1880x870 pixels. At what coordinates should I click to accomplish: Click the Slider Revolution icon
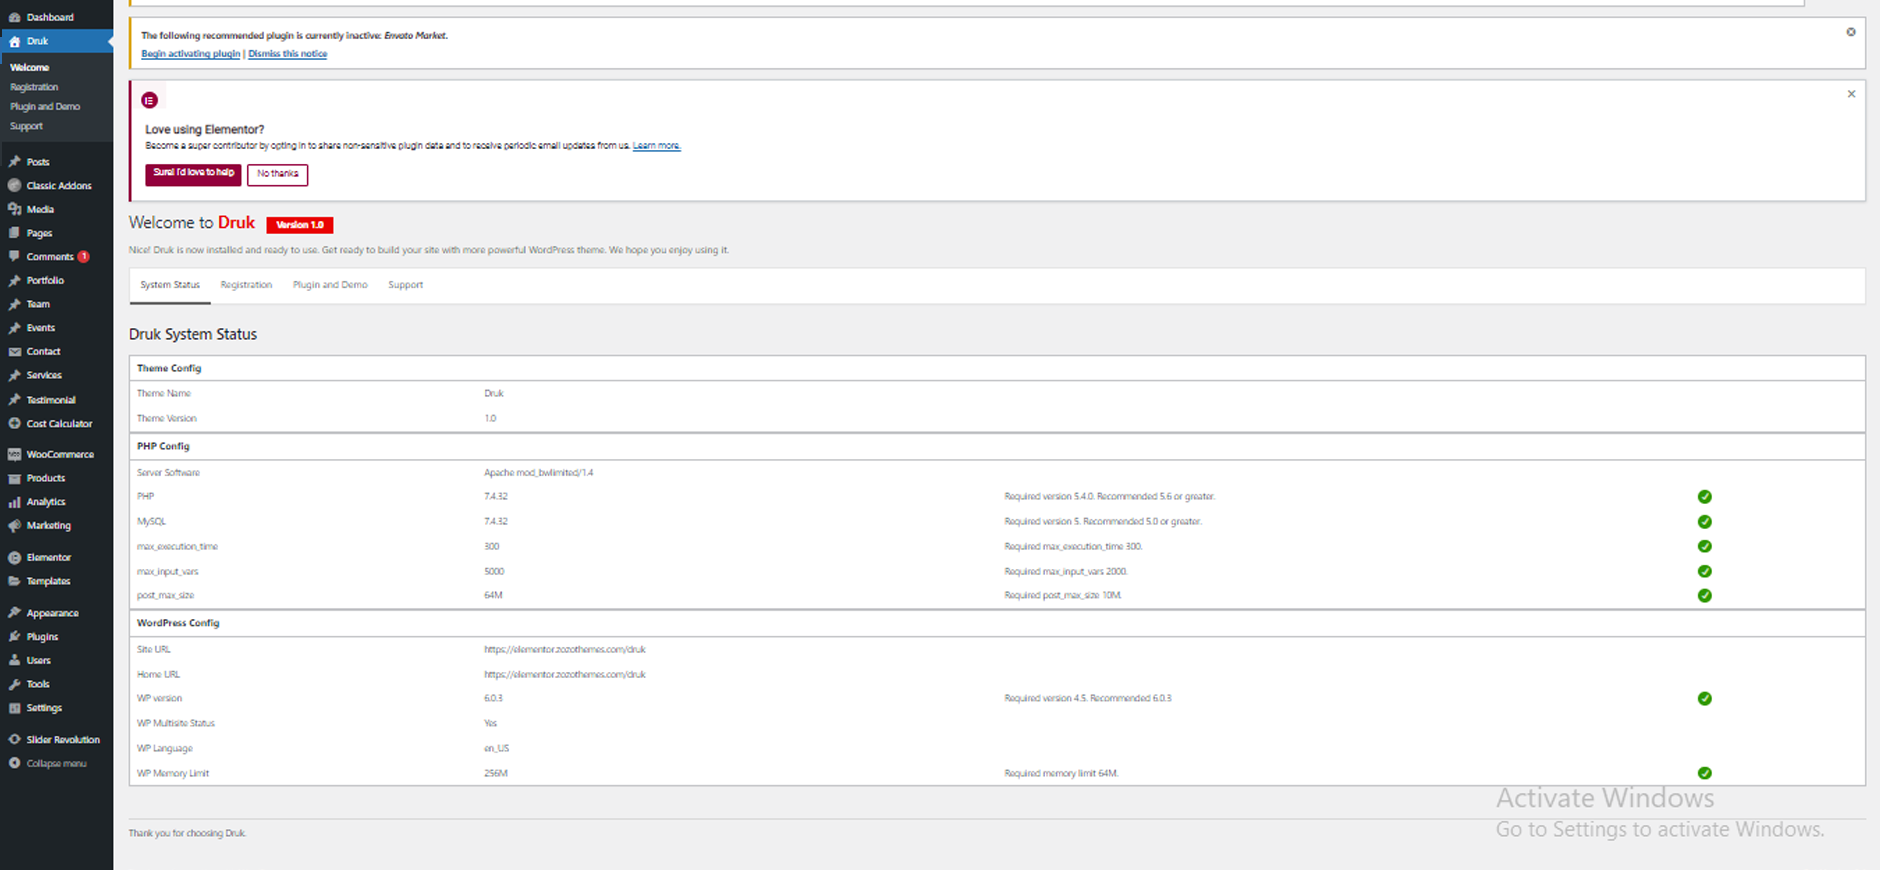pos(14,740)
